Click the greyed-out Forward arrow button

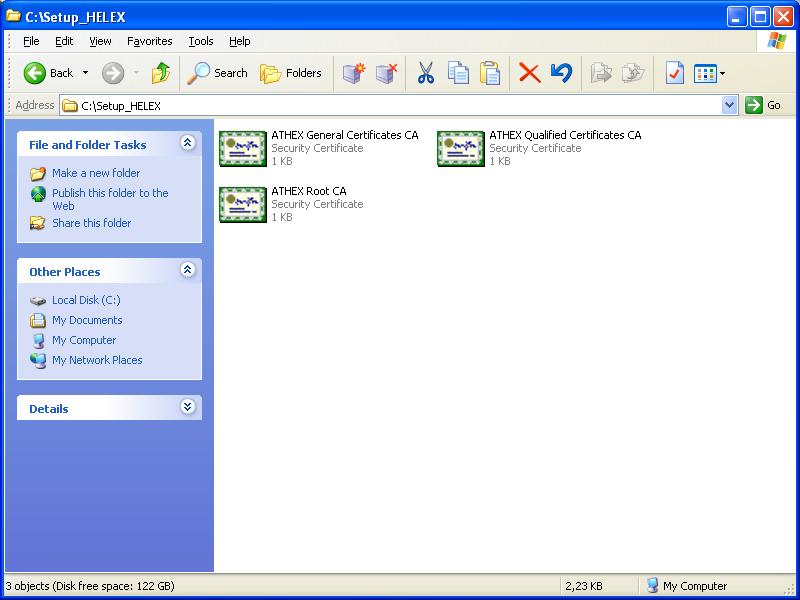113,73
